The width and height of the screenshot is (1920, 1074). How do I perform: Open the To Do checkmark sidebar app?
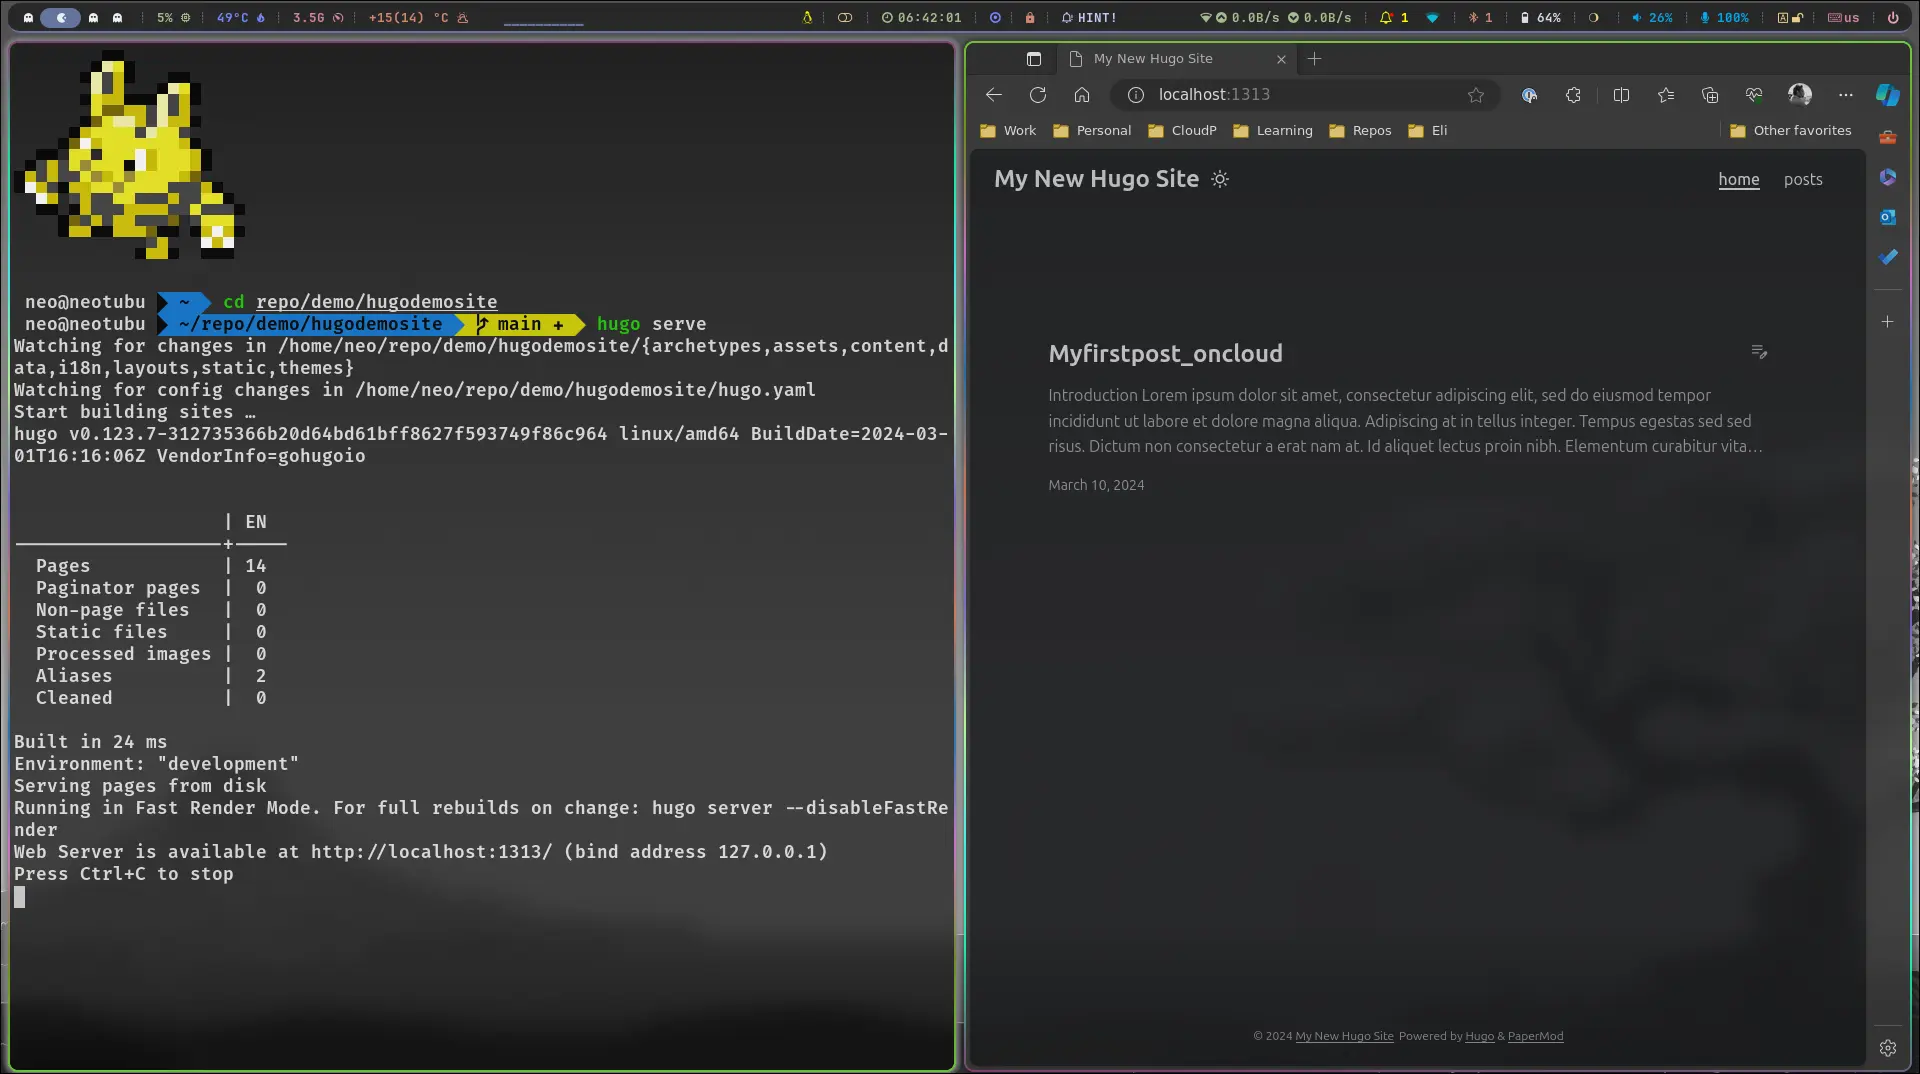pos(1888,257)
